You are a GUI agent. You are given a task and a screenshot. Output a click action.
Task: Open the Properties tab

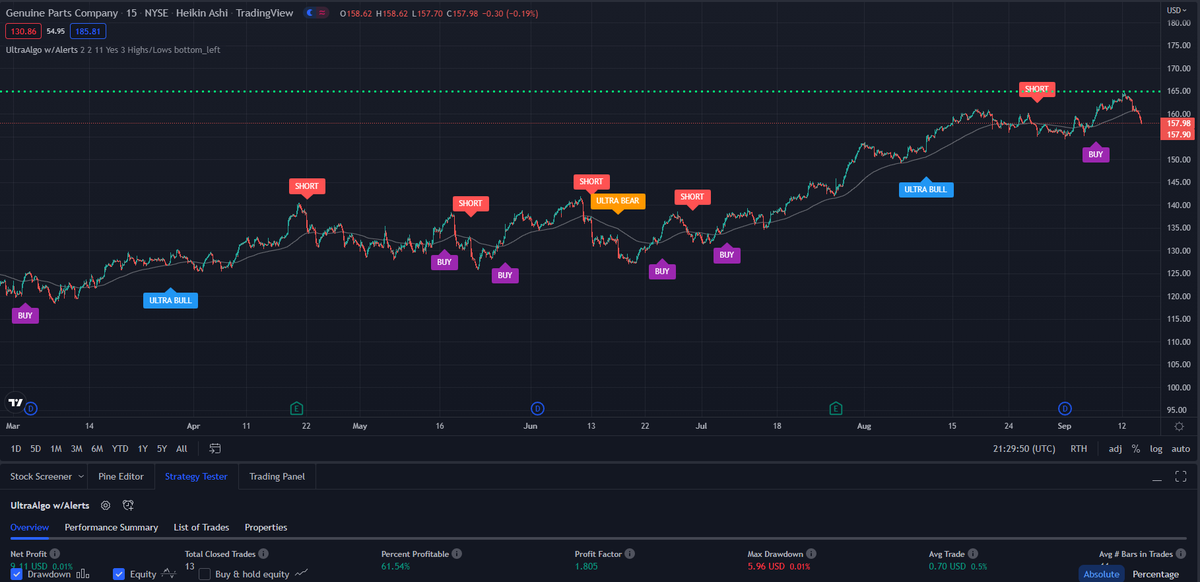pos(266,527)
